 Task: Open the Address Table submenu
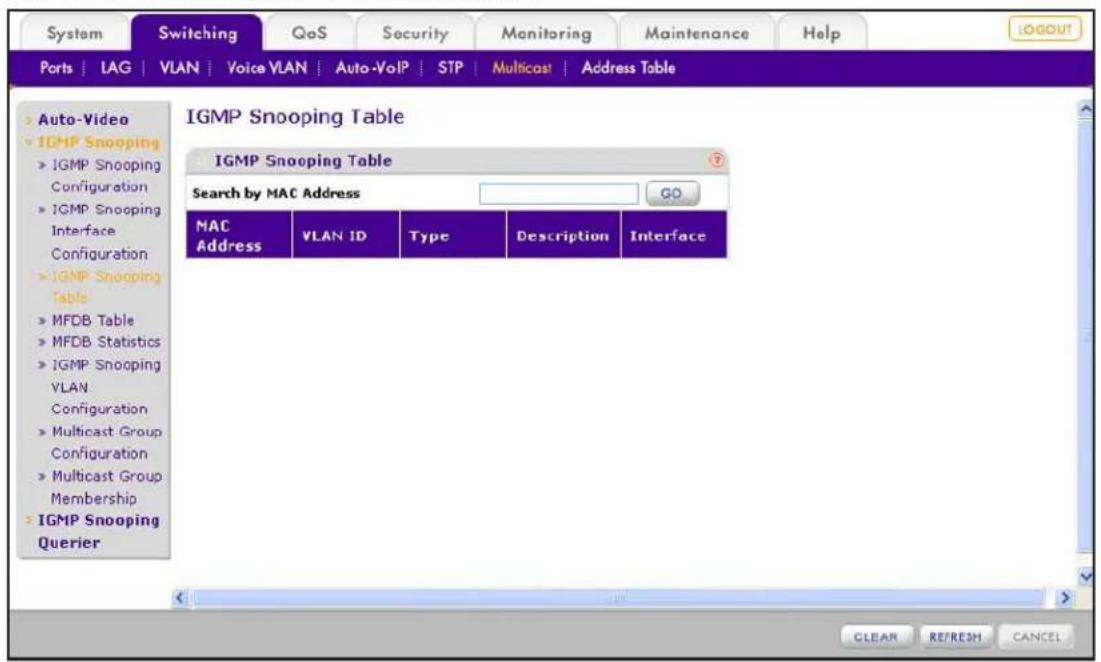point(628,68)
